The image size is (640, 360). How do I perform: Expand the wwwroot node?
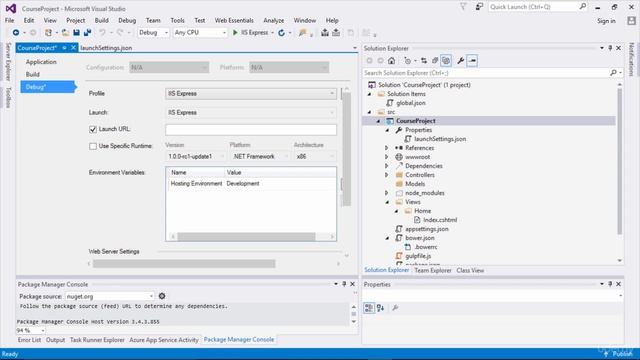pos(386,157)
